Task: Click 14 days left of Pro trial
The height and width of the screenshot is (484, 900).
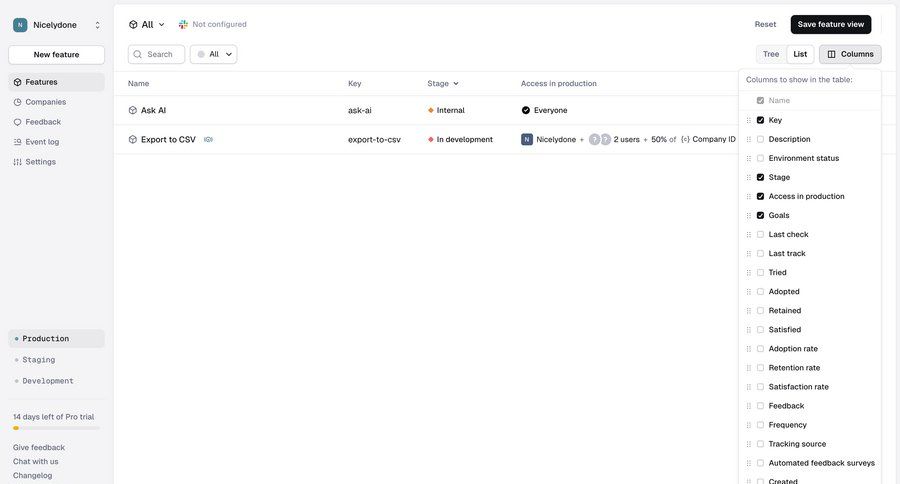Action: (x=53, y=417)
